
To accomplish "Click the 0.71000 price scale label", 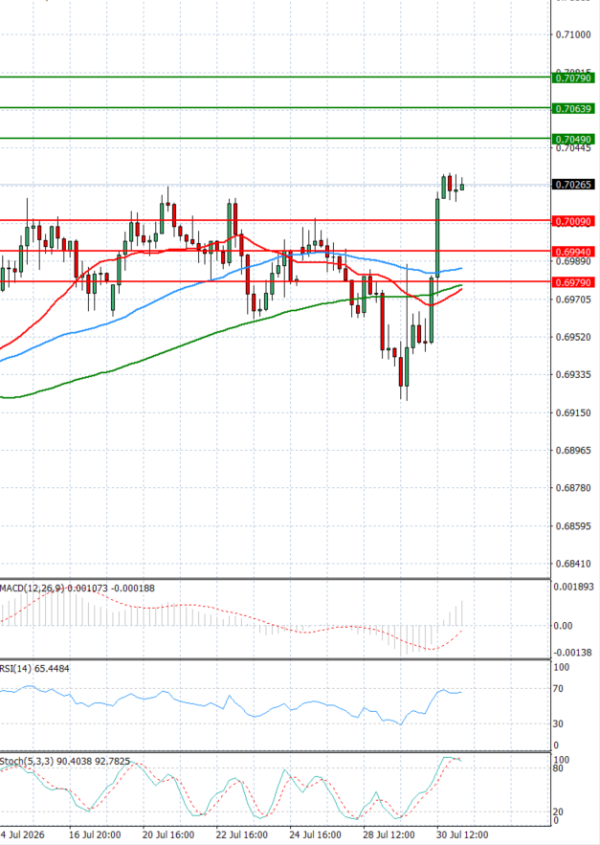I will pyautogui.click(x=573, y=34).
